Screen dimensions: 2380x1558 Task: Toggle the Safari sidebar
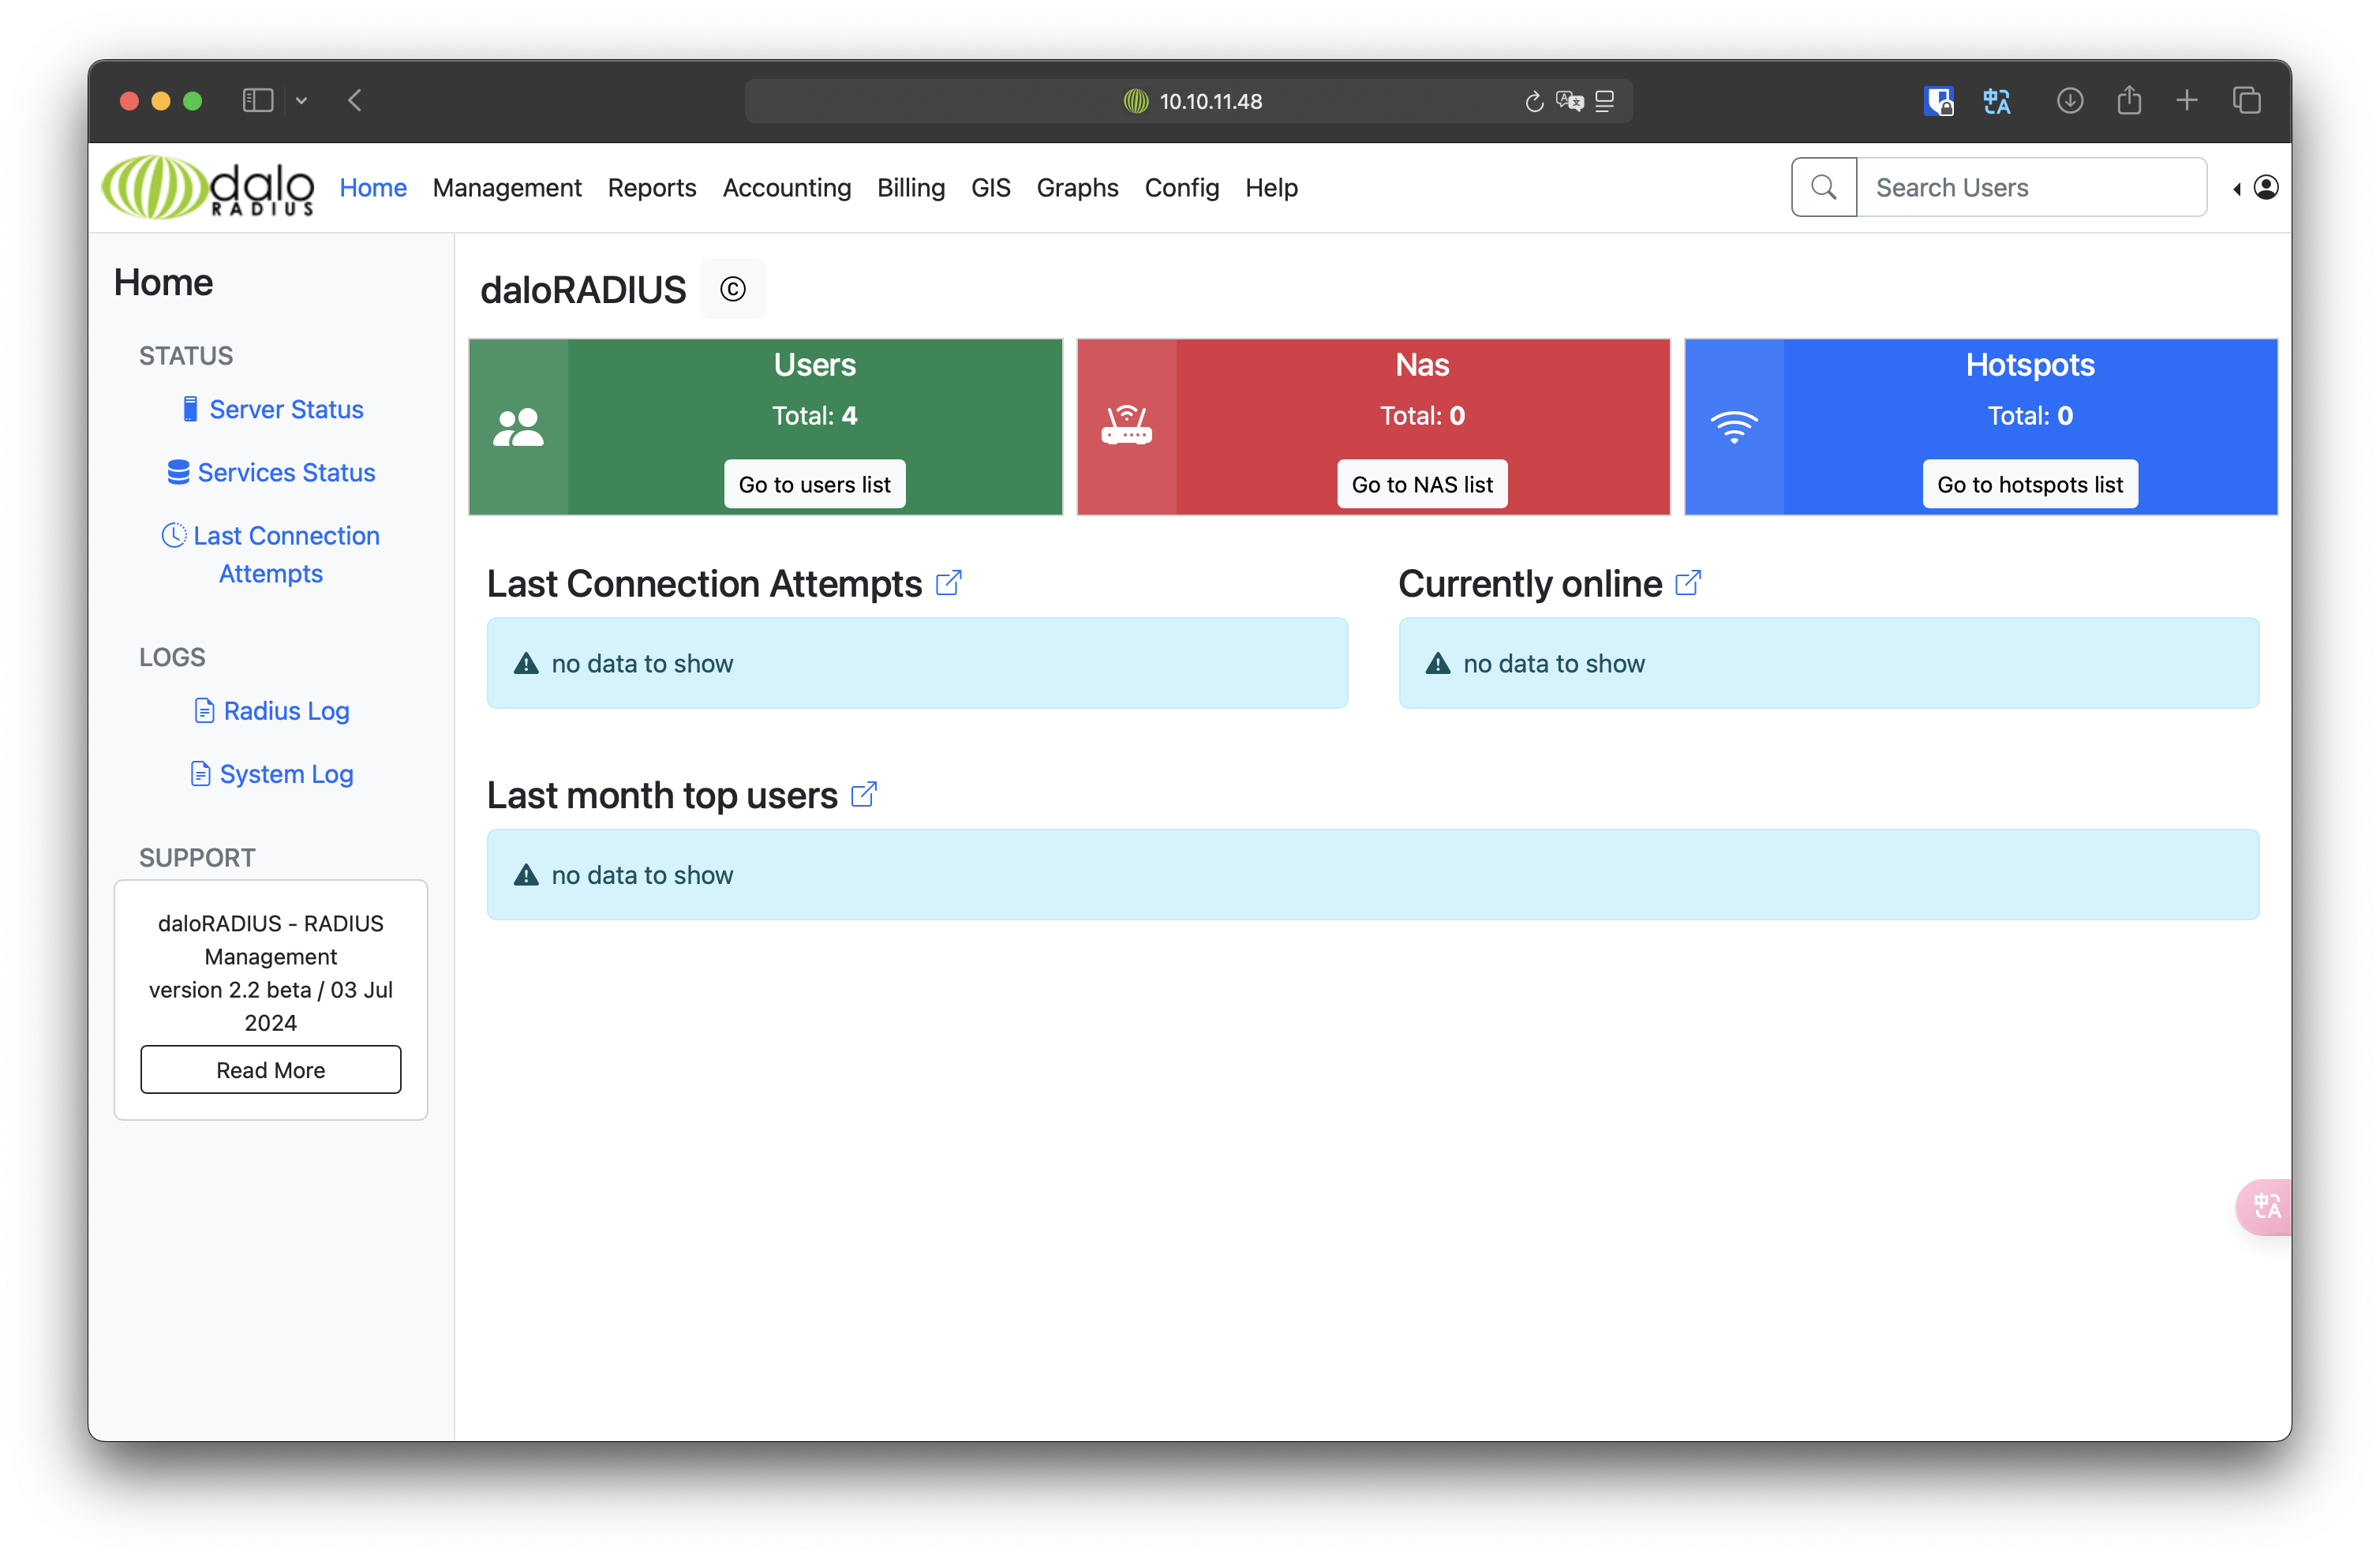click(x=258, y=100)
